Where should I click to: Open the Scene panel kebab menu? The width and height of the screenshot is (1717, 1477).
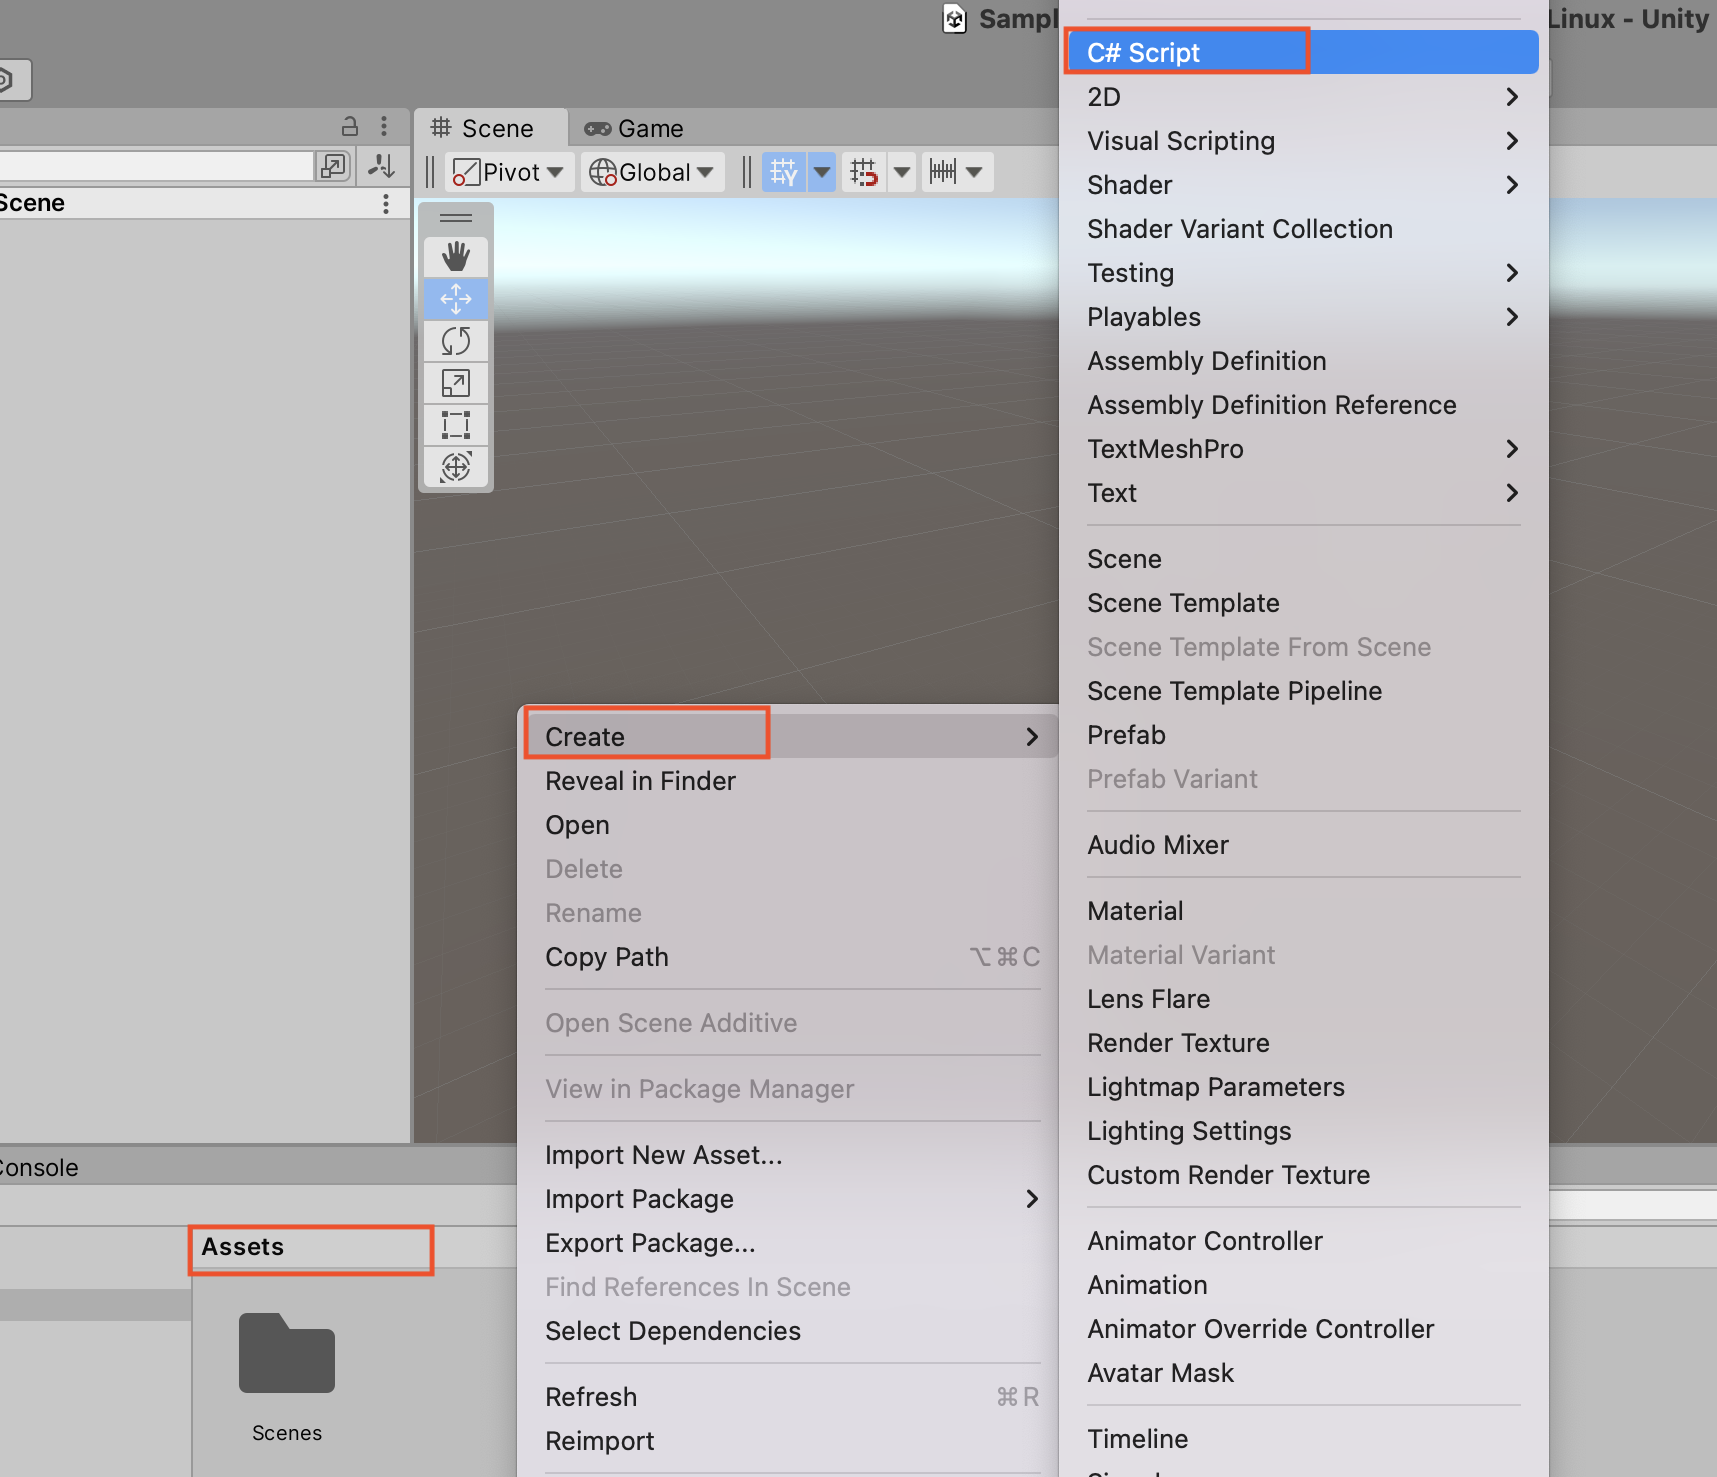click(x=387, y=203)
